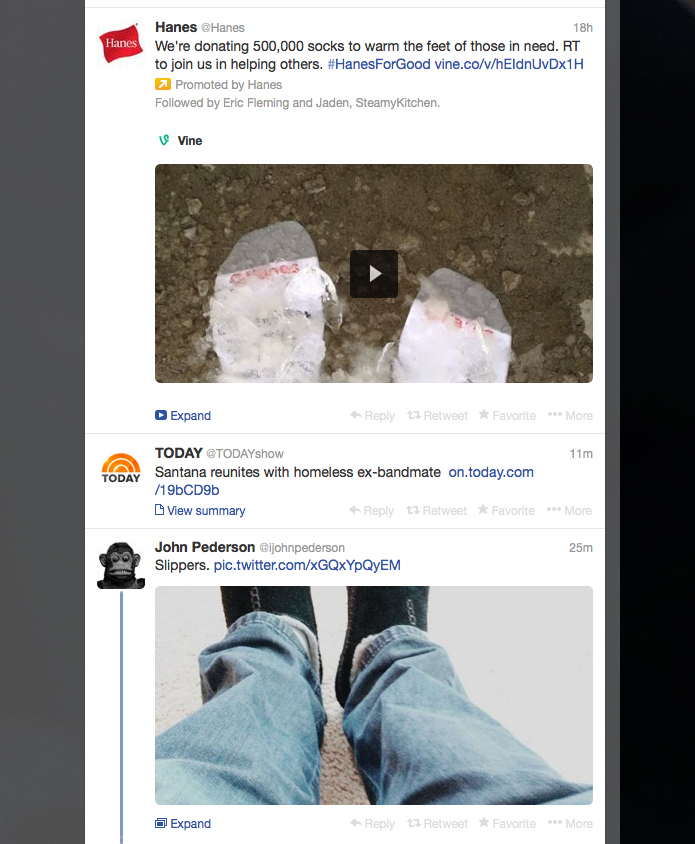This screenshot has width=695, height=844.
Task: Play the Hanes Vine video
Action: tap(374, 273)
